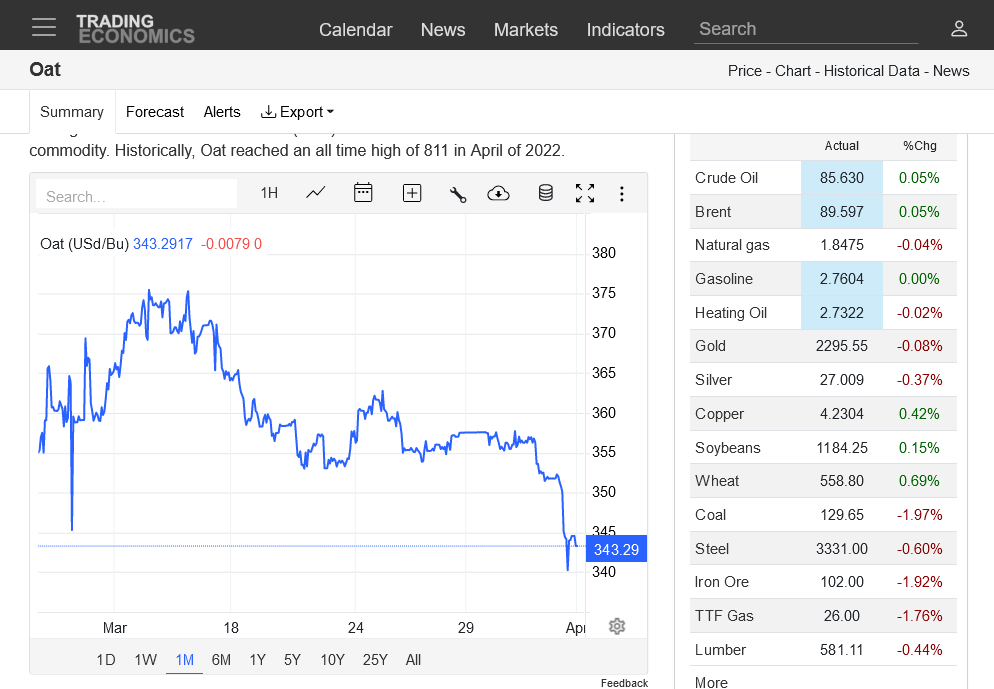994x689 pixels.
Task: Click the Coal change -1.97%
Action: tap(919, 515)
